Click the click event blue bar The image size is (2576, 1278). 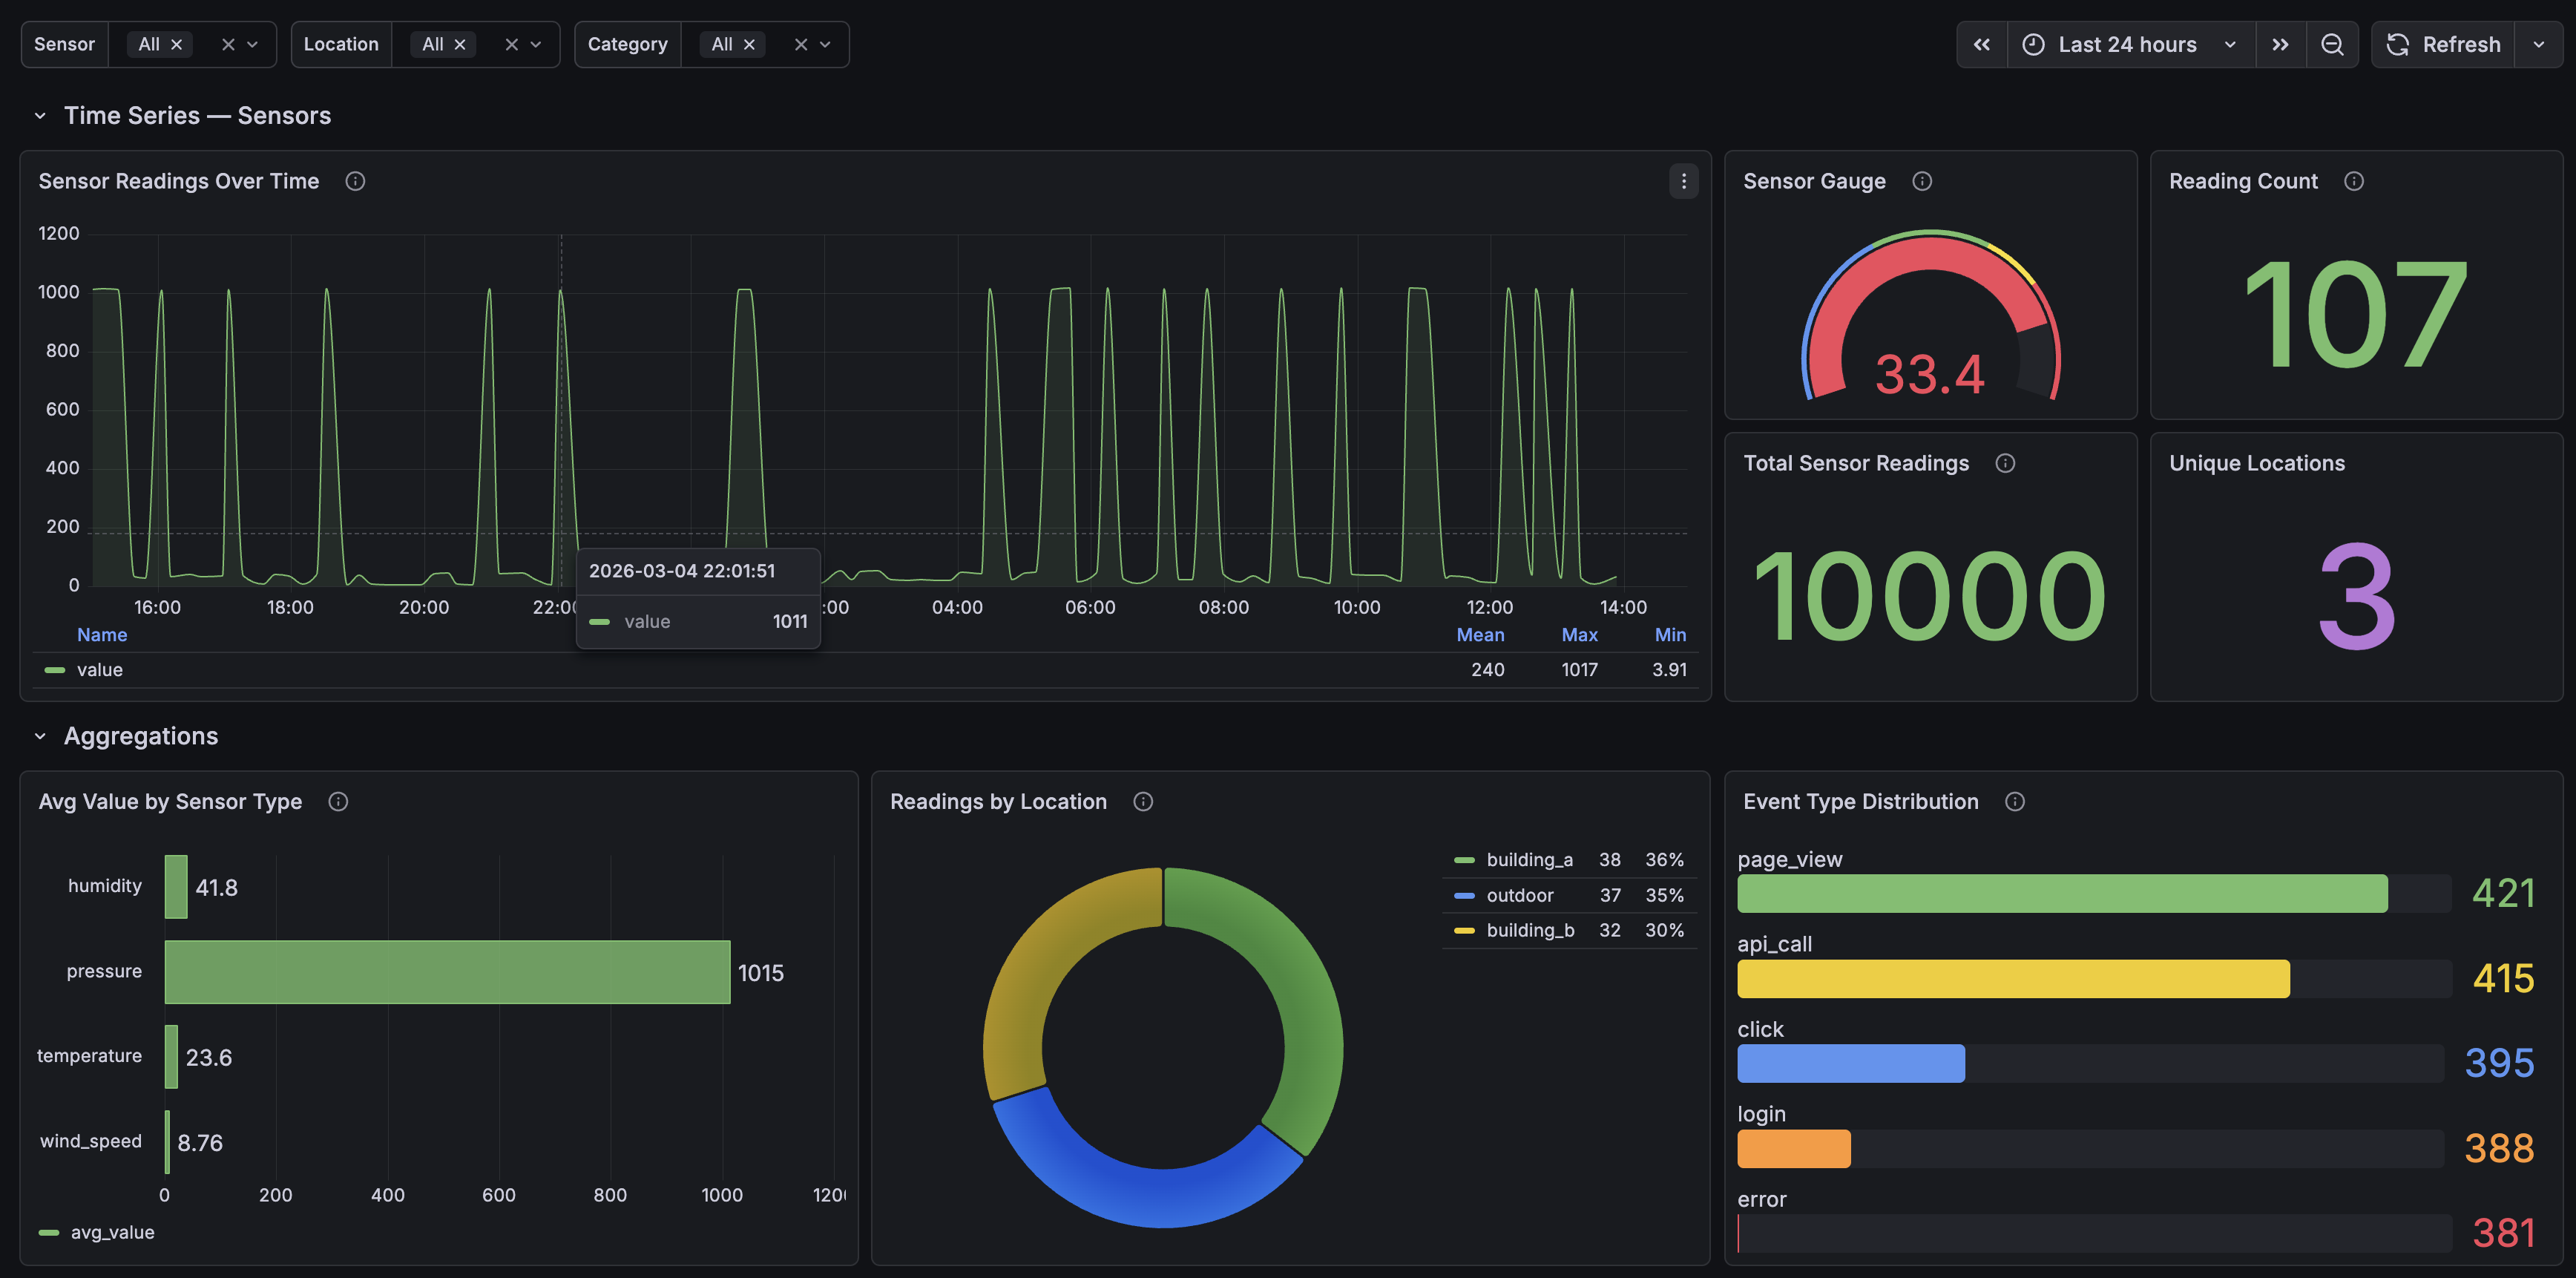1851,1064
